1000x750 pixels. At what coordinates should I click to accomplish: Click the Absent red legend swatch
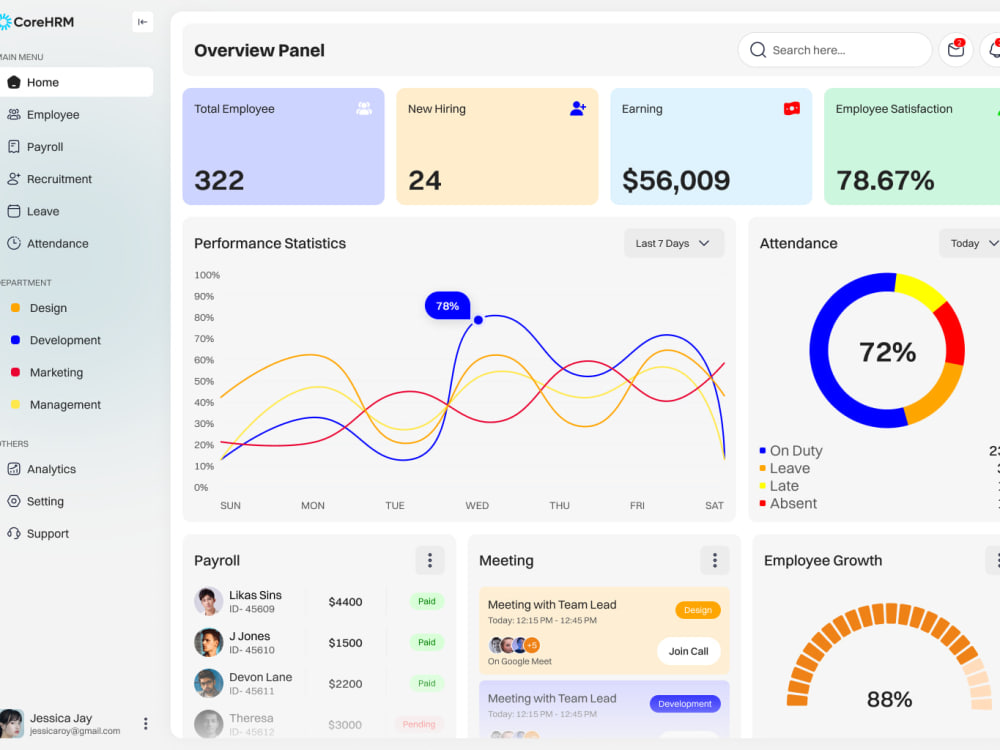(x=763, y=503)
